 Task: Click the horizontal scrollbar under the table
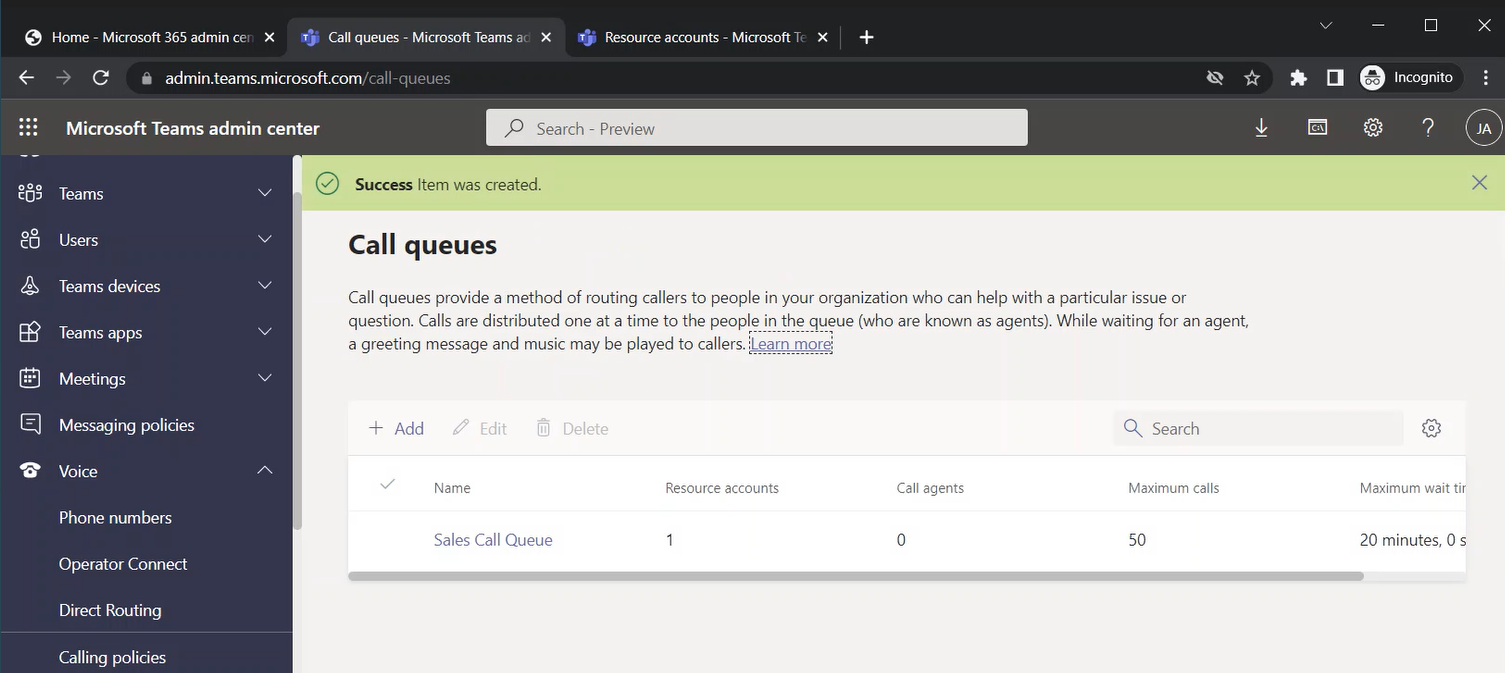coord(855,576)
